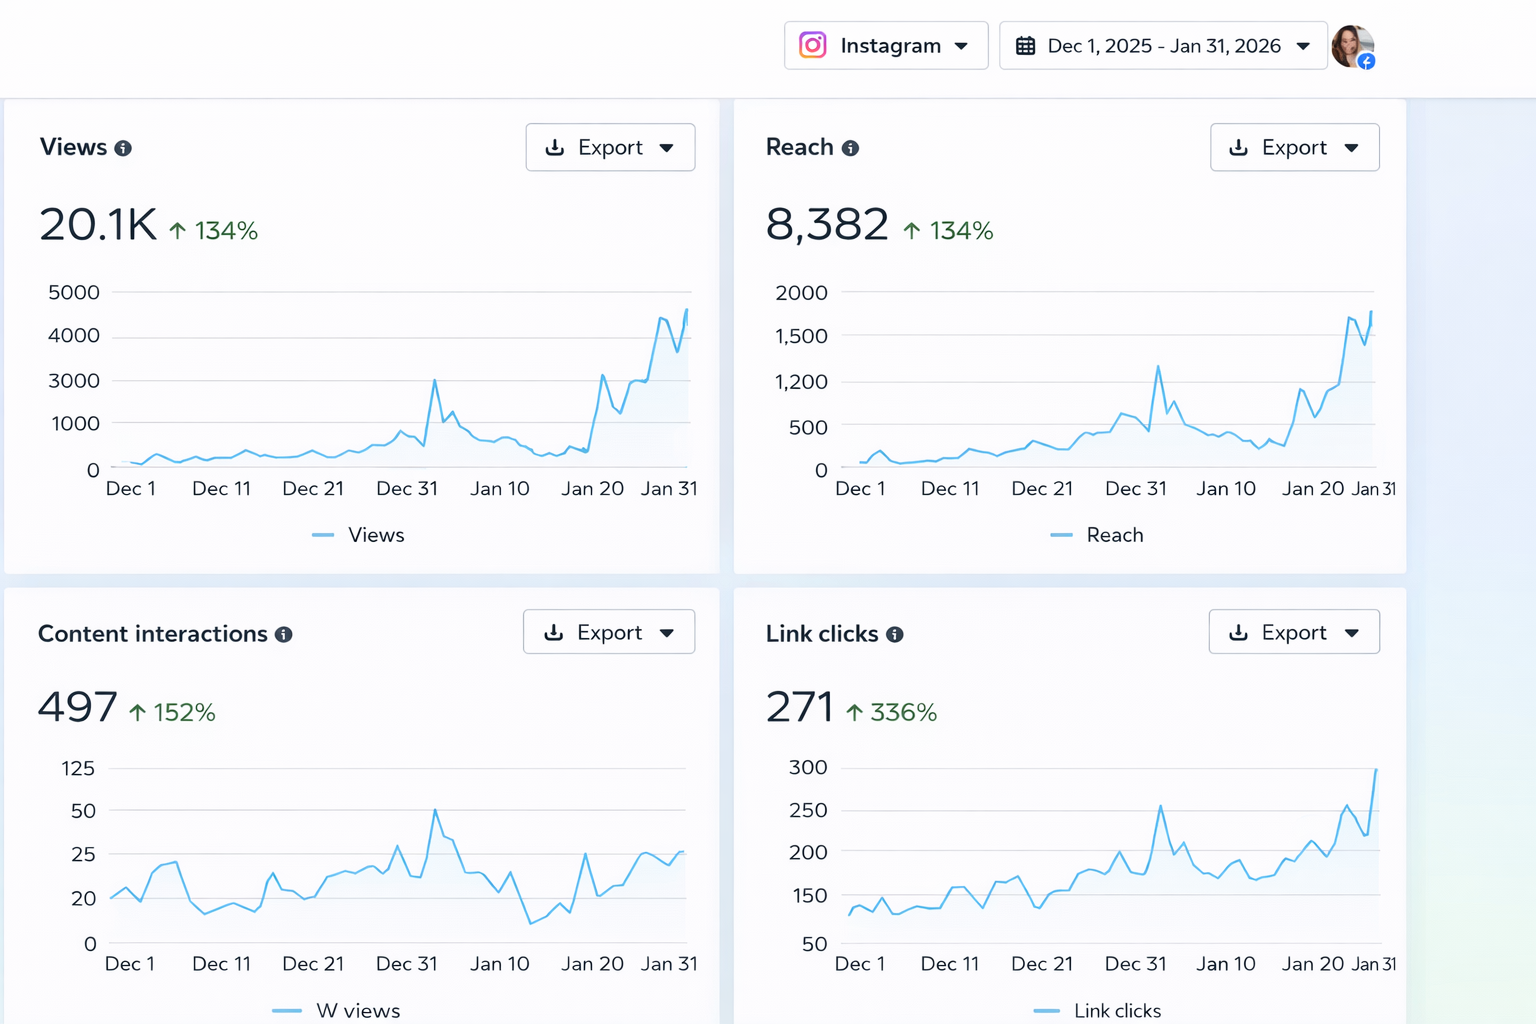The image size is (1536, 1024).
Task: Click Export on the Link clicks panel
Action: [x=1295, y=631]
